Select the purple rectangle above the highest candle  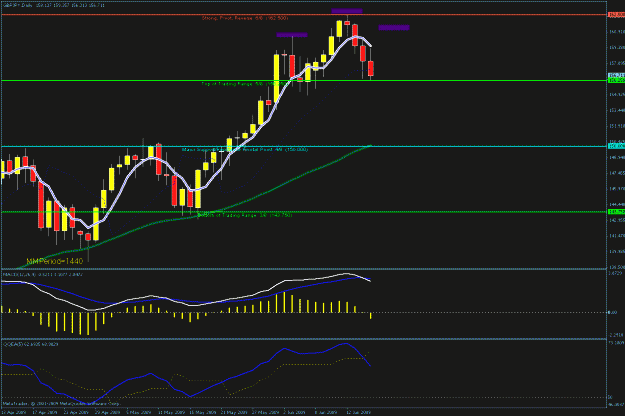point(347,11)
